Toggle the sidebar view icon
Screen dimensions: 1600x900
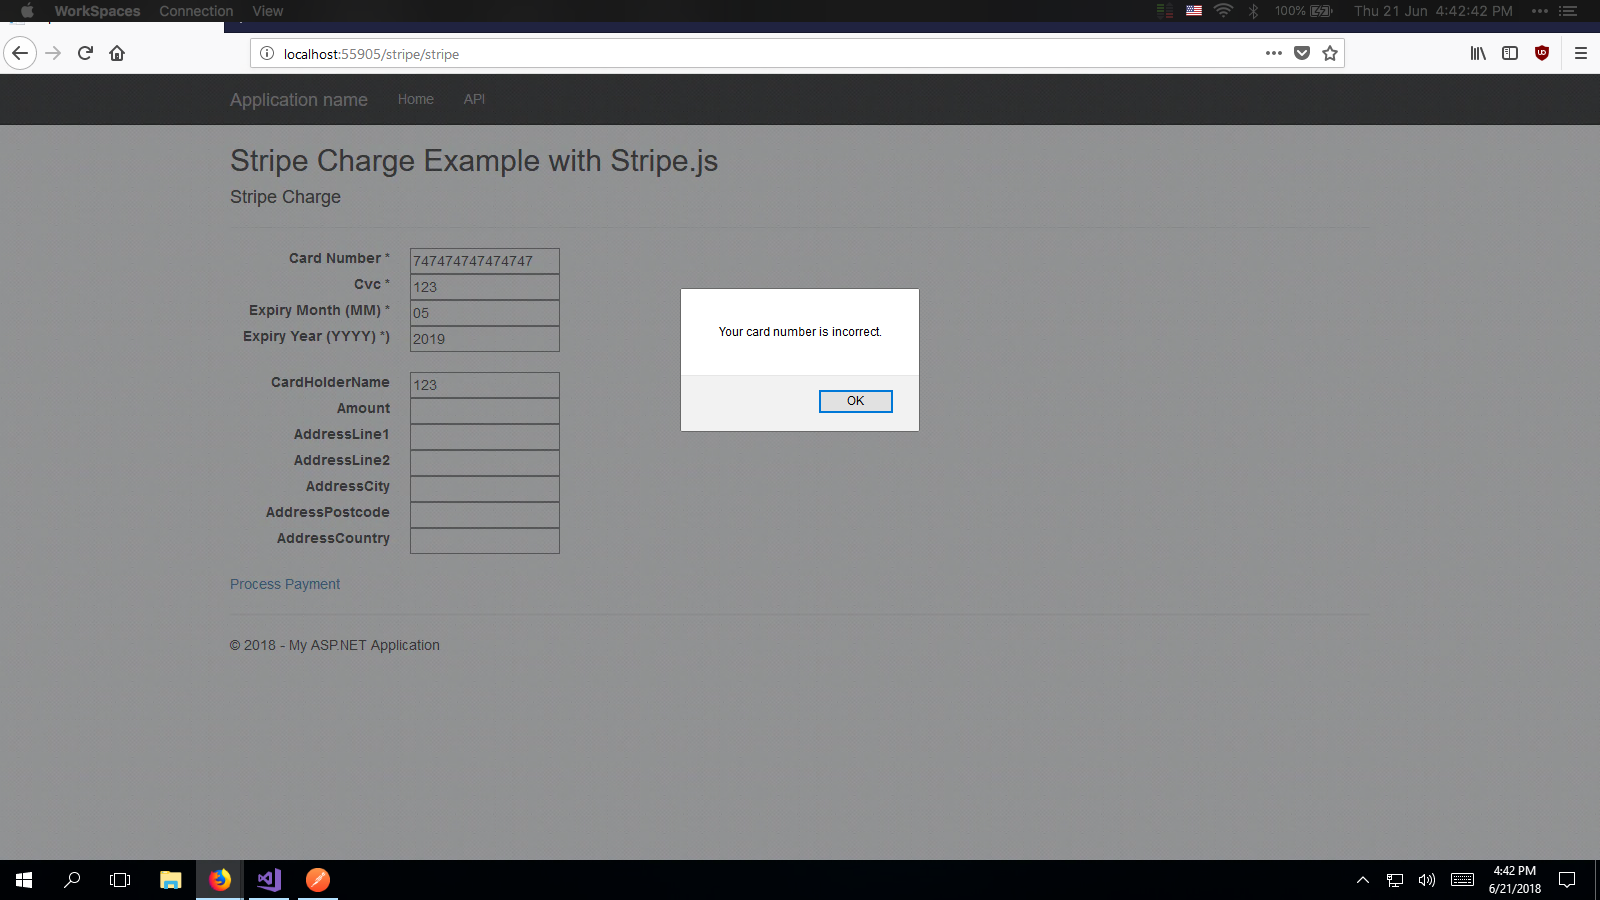1510,53
